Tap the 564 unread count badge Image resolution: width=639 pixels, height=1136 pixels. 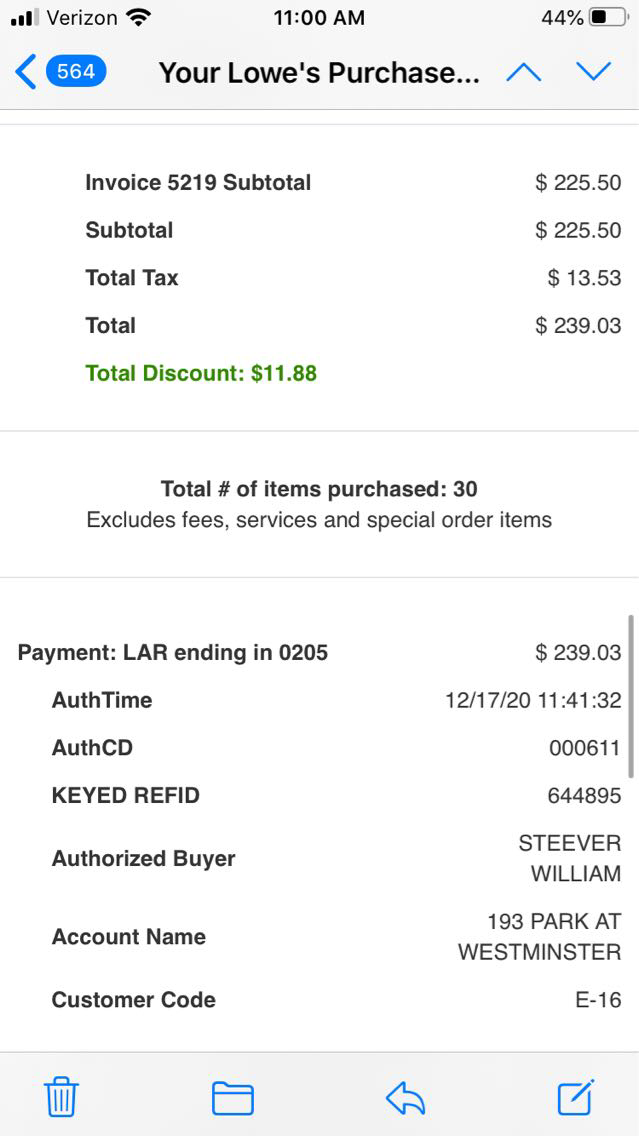point(76,72)
